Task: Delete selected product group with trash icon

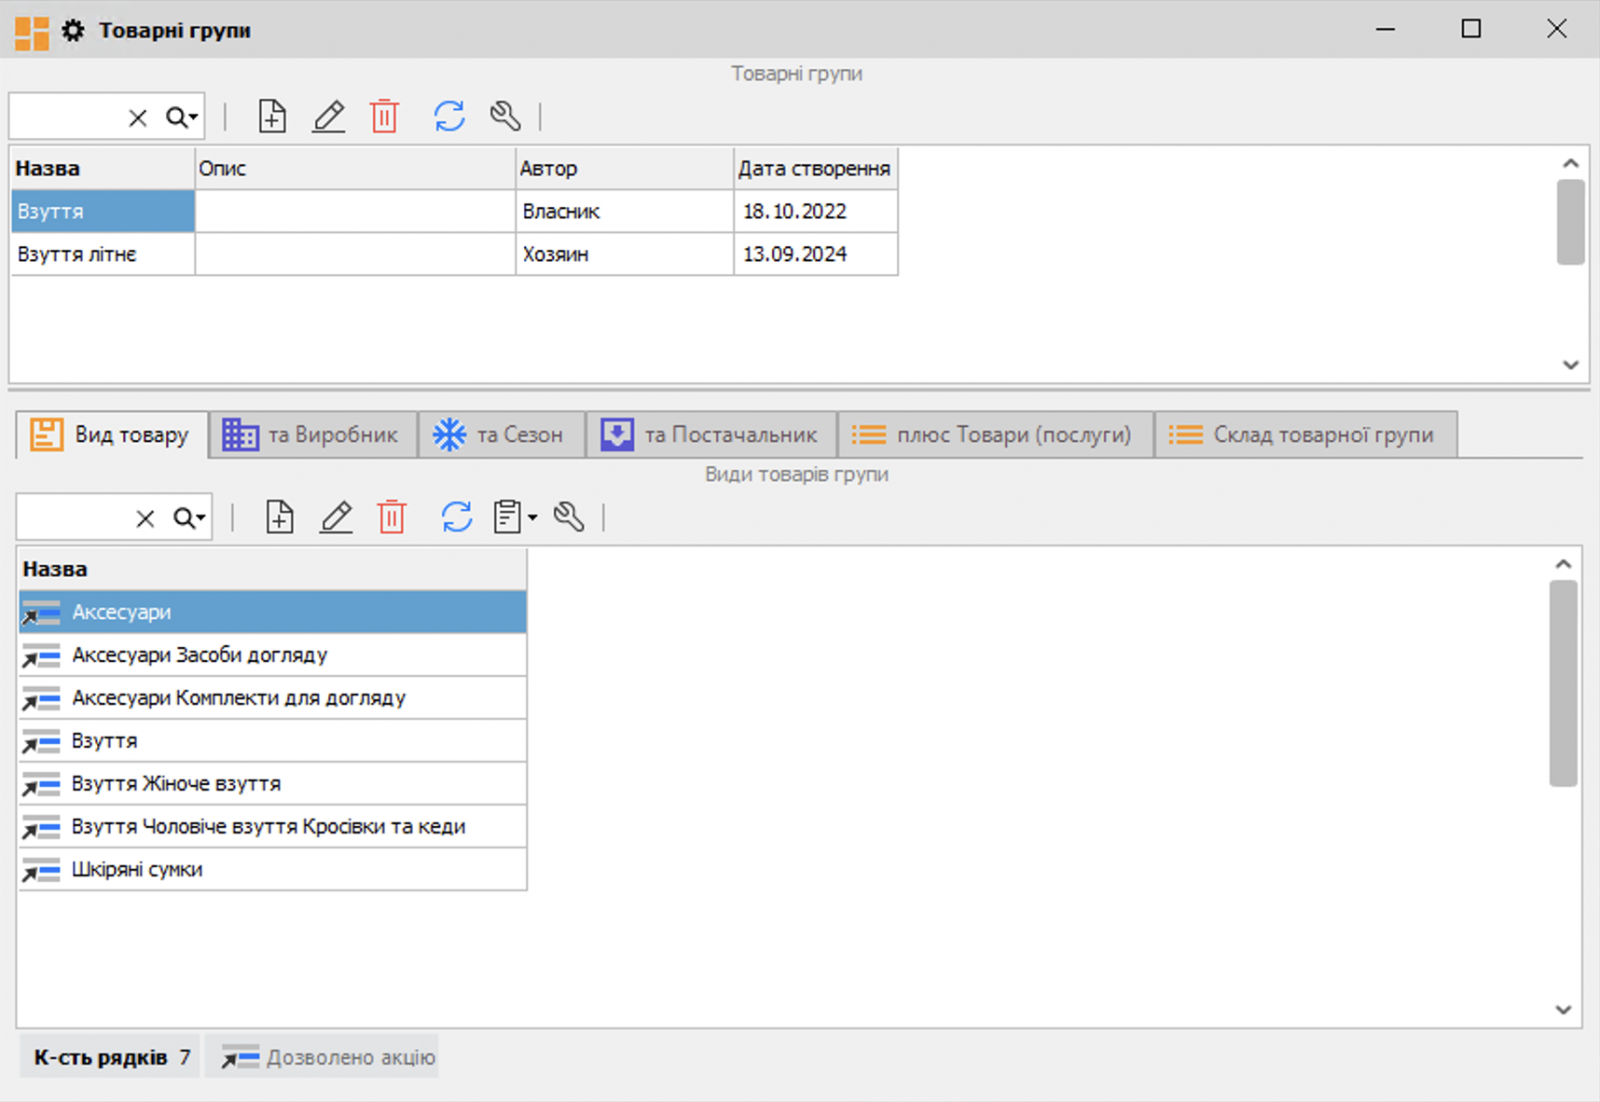Action: [x=385, y=117]
